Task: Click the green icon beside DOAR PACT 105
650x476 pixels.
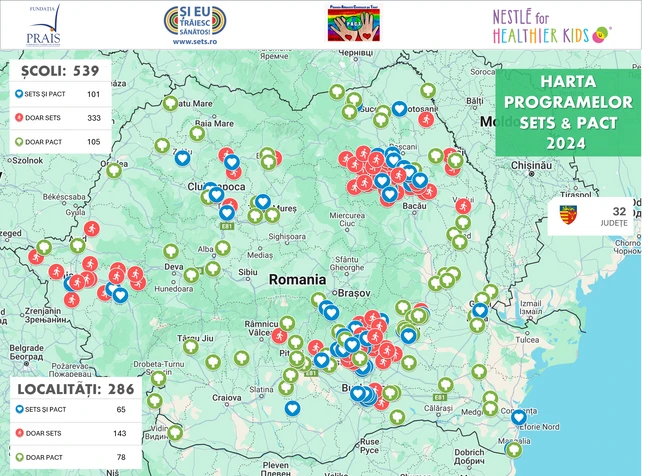Action: click(19, 142)
